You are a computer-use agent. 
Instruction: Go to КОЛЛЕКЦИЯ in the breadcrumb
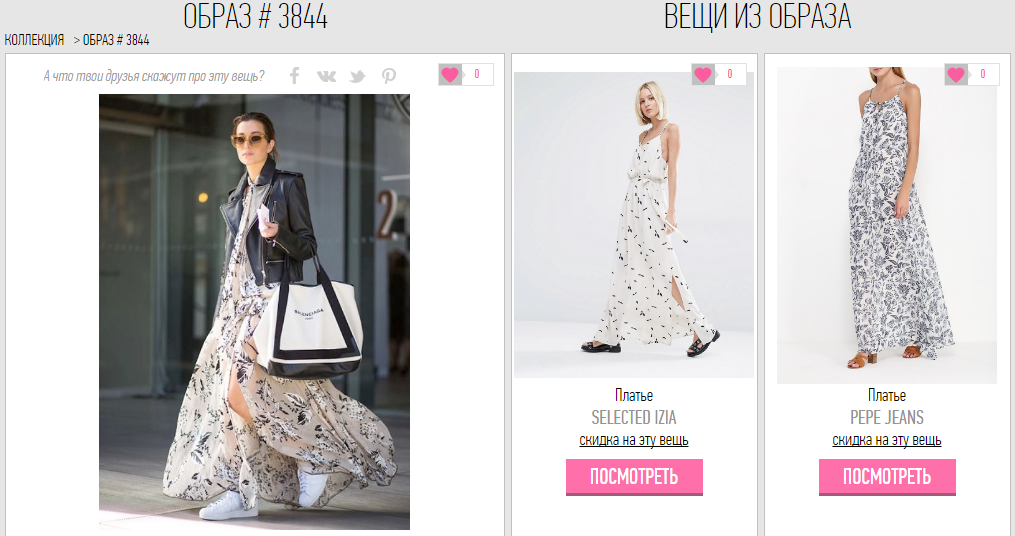coord(34,40)
